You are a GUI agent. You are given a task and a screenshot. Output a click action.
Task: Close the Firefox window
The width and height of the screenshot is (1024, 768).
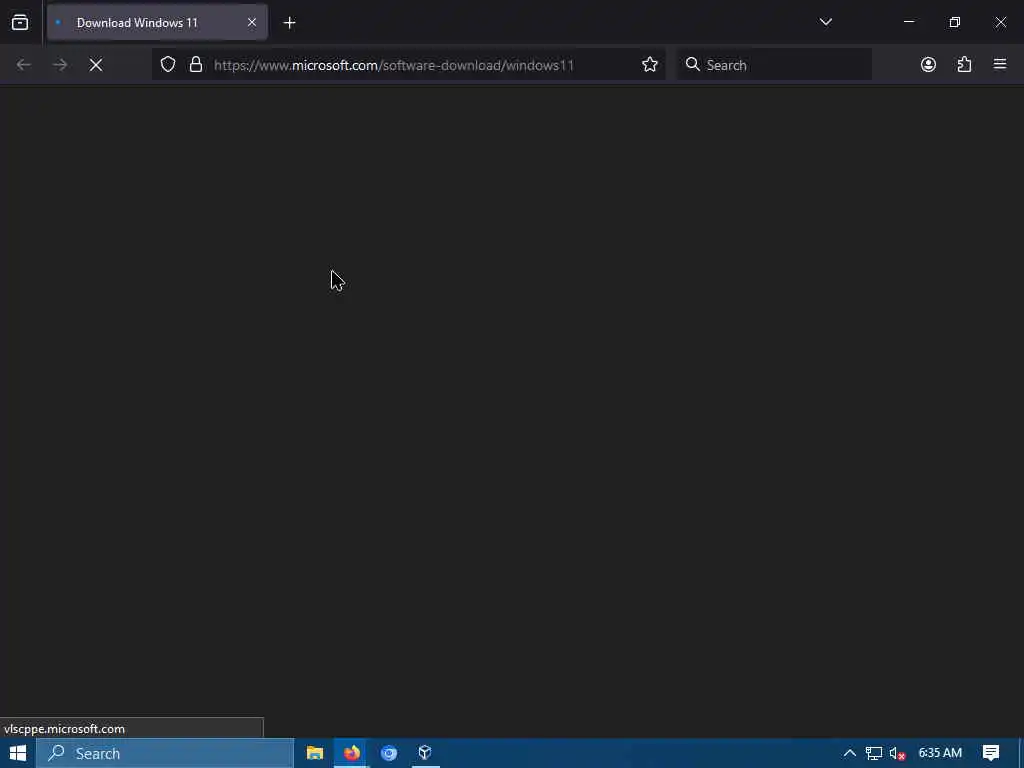(1000, 22)
